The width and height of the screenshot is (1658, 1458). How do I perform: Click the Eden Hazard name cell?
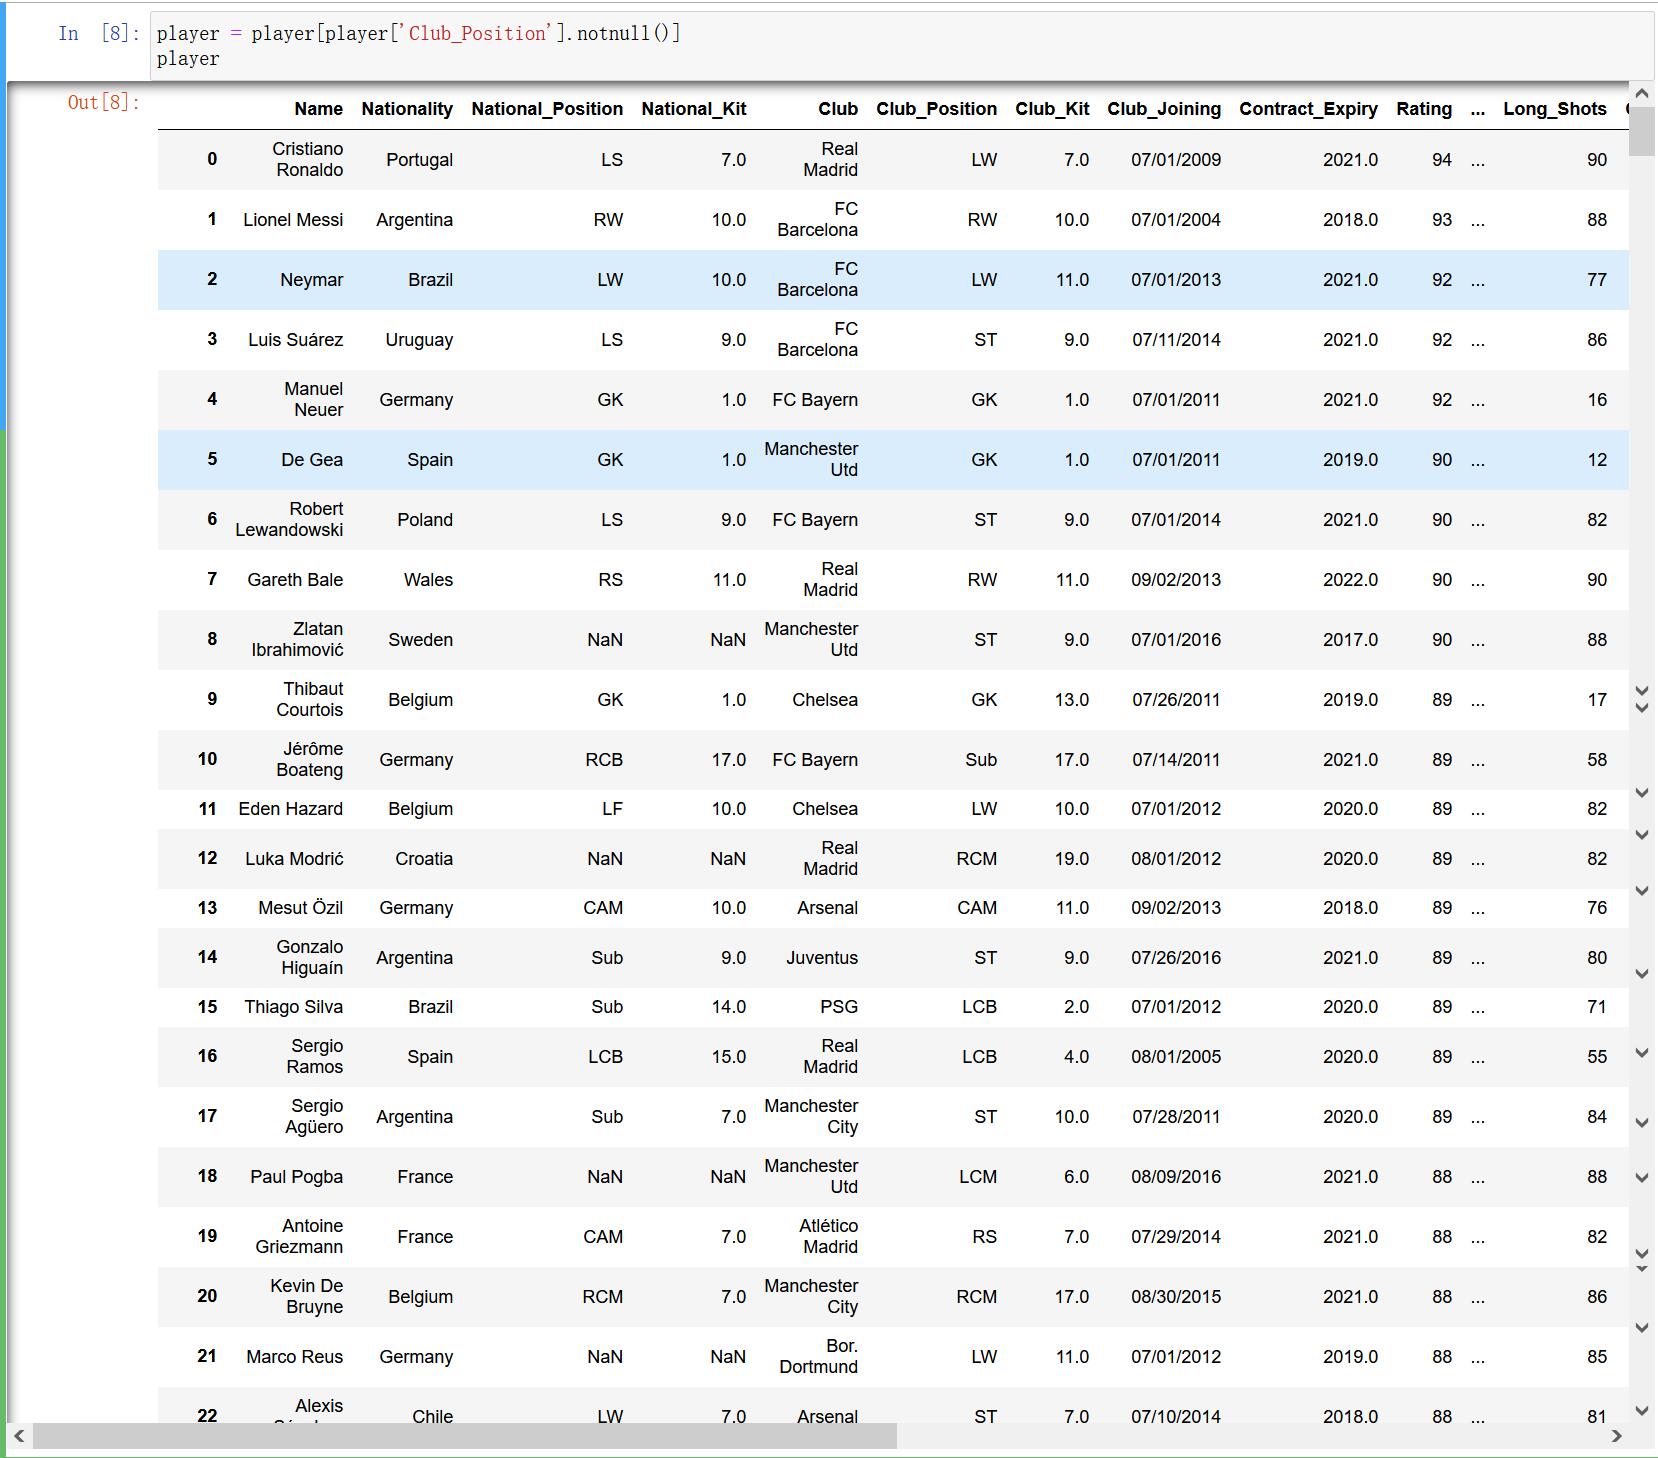pyautogui.click(x=290, y=809)
